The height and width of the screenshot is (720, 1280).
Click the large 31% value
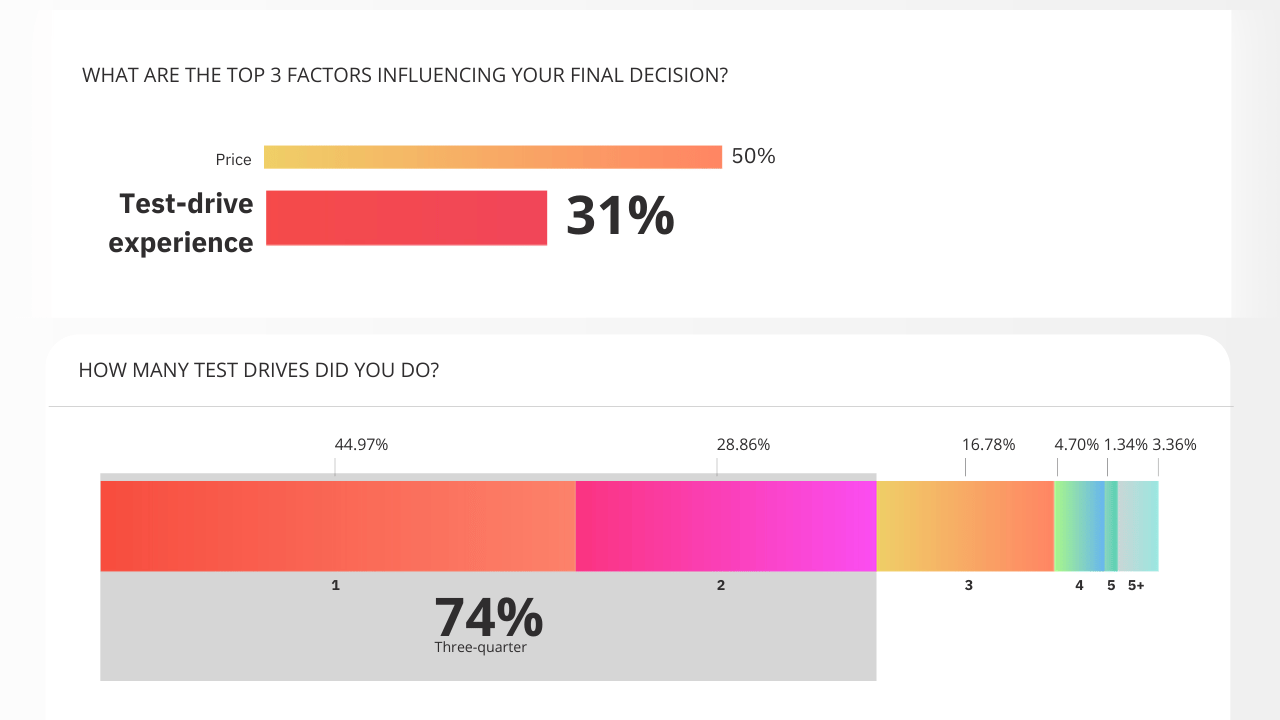[620, 216]
